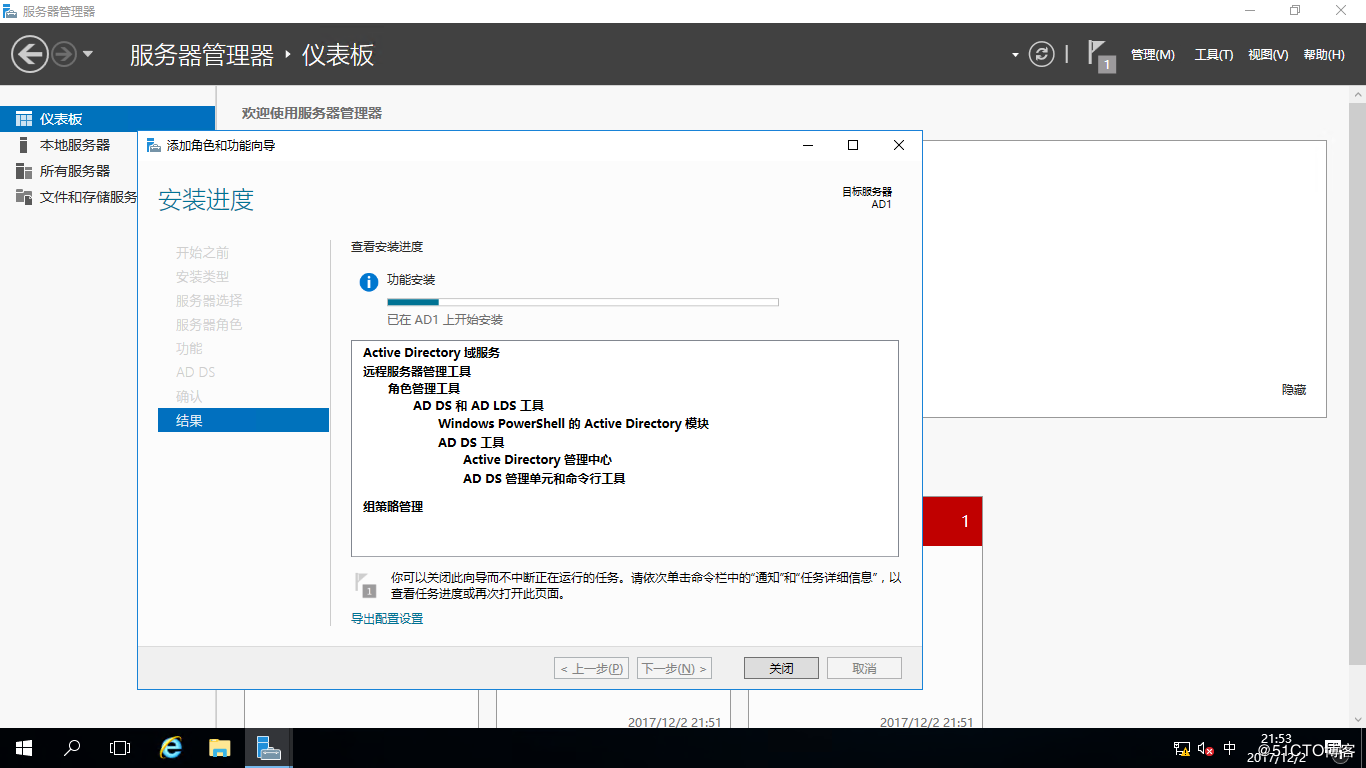1366x768 pixels.
Task: Click the network tray icon
Action: pos(1181,748)
